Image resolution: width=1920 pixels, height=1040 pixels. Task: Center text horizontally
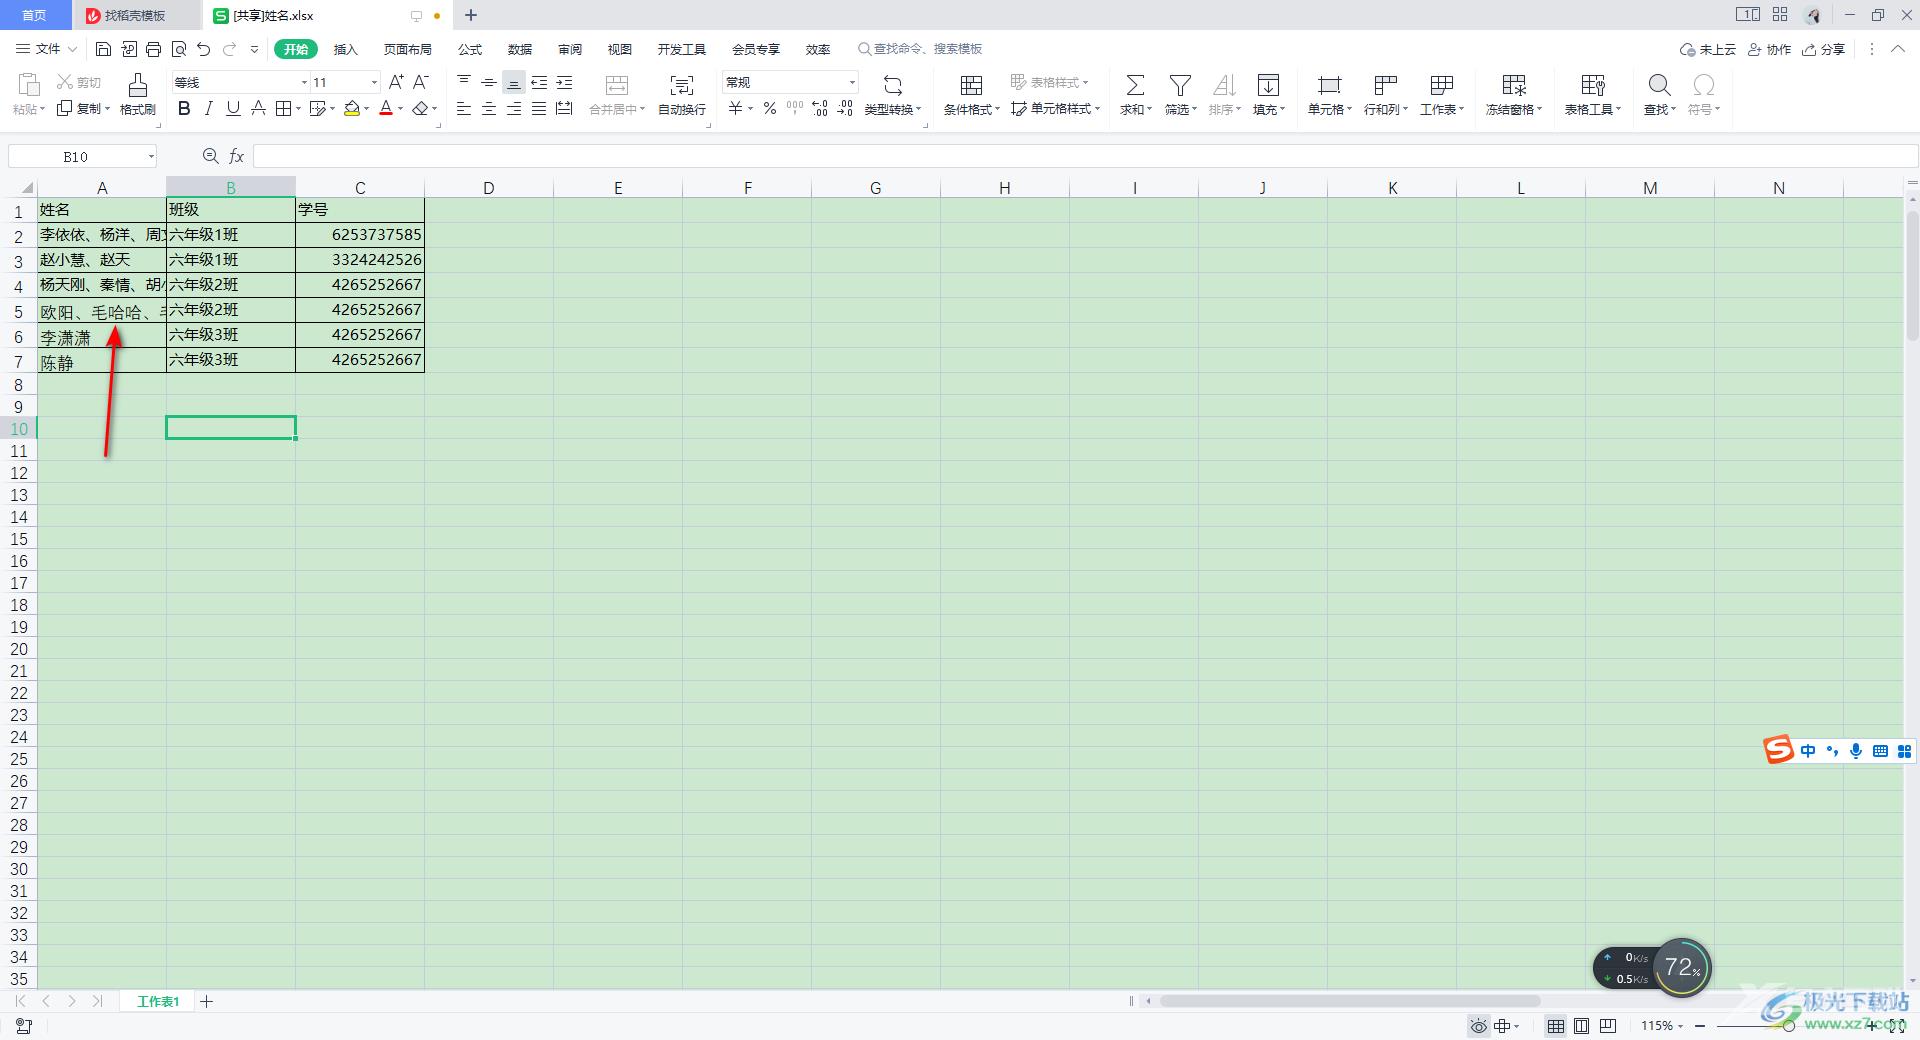click(x=489, y=109)
